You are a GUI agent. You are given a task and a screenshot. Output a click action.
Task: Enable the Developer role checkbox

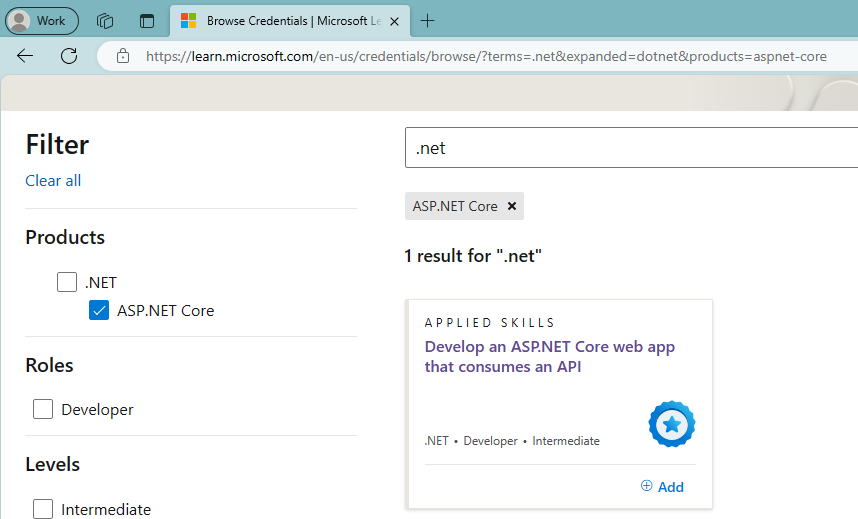pos(43,409)
